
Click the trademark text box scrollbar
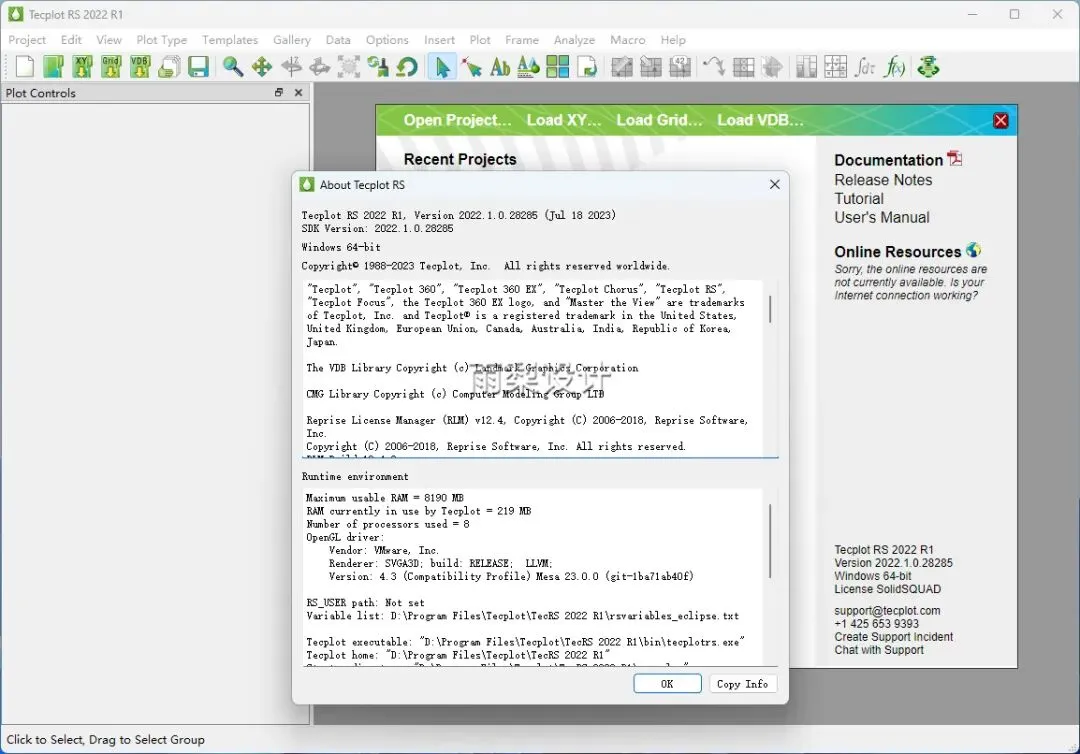pos(770,309)
